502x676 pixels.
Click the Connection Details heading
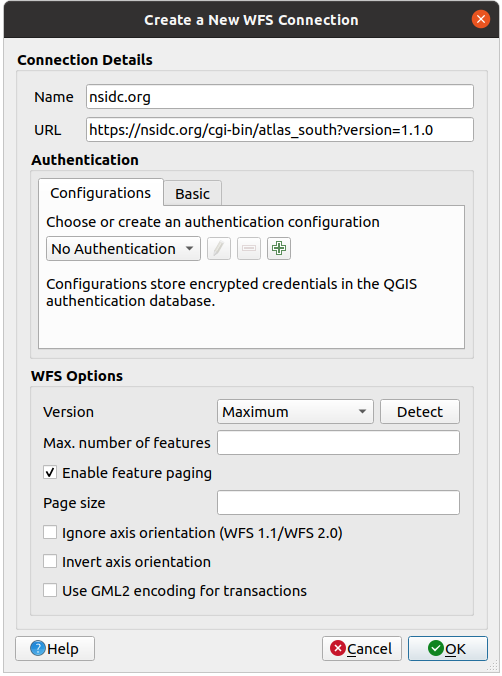tap(85, 60)
